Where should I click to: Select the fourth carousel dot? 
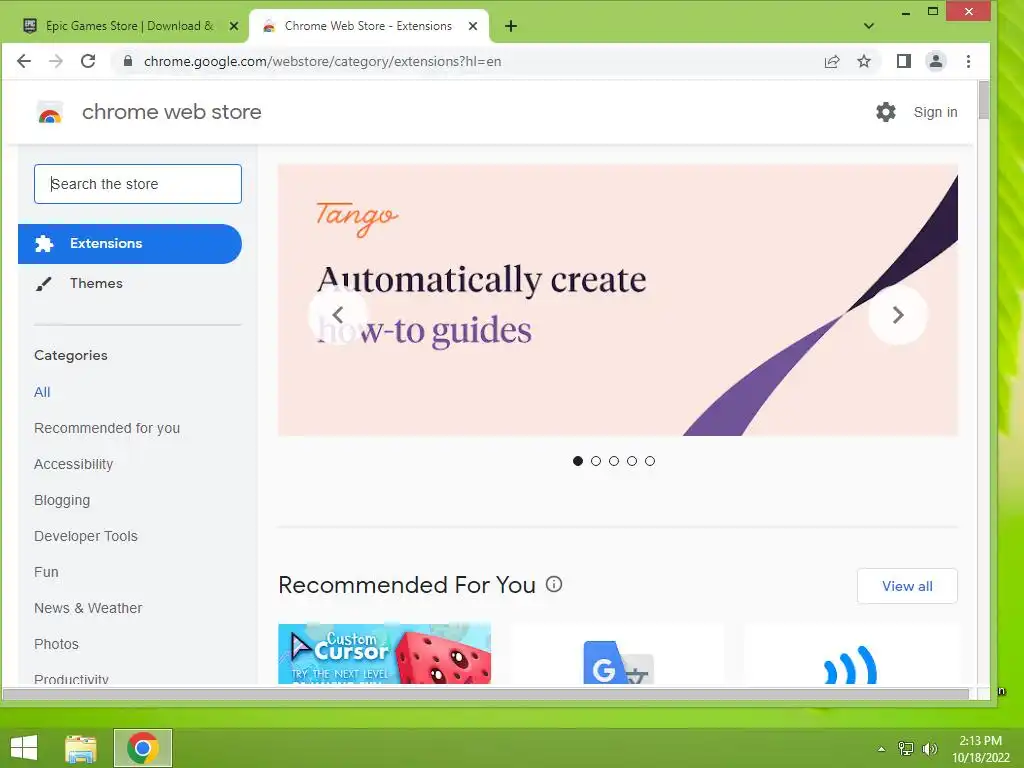coord(632,461)
